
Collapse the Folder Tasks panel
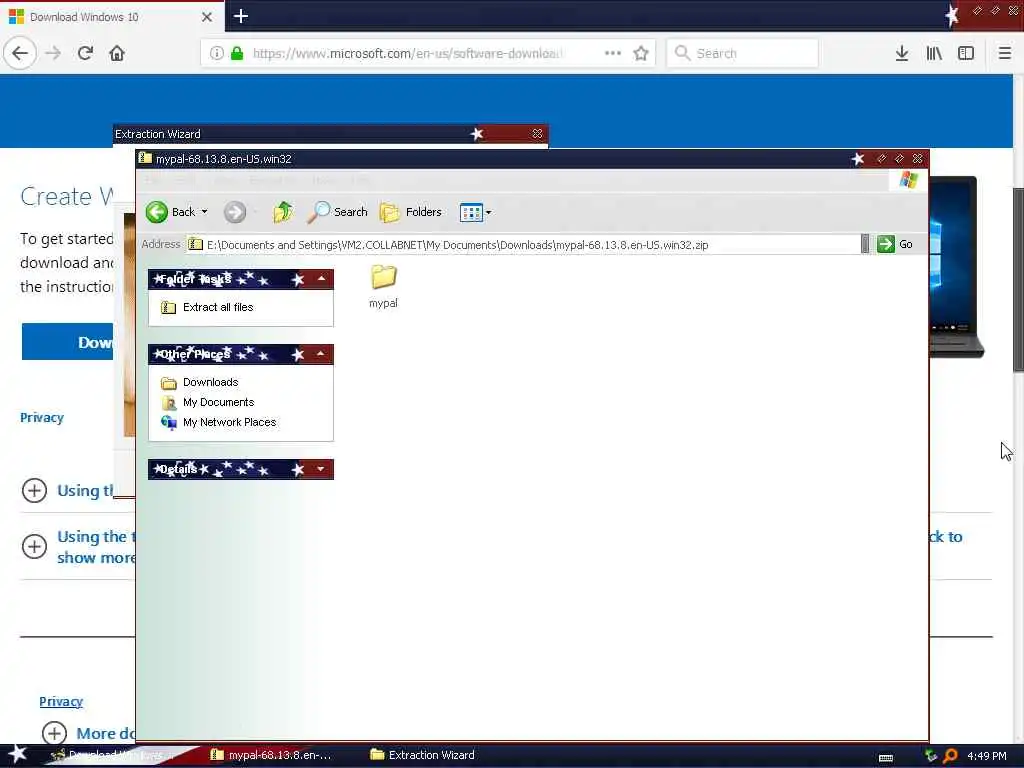point(321,280)
